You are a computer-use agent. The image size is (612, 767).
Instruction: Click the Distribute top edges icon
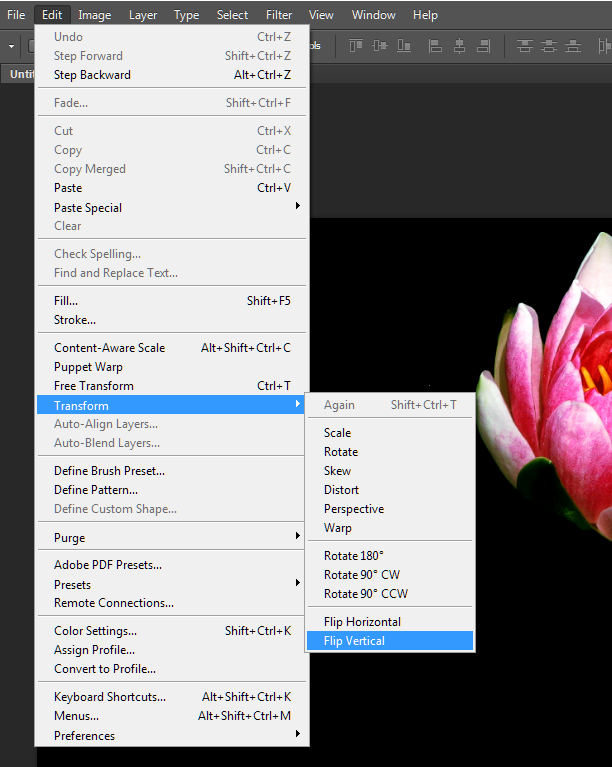[x=525, y=46]
